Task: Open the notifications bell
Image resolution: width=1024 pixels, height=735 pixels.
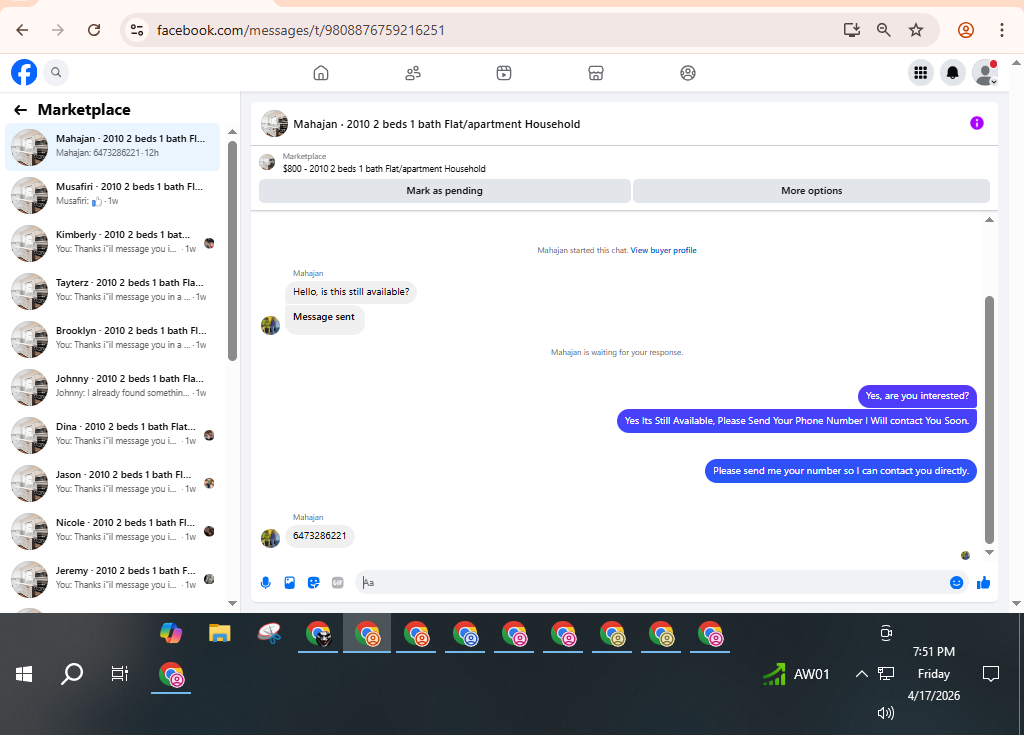Action: point(953,73)
